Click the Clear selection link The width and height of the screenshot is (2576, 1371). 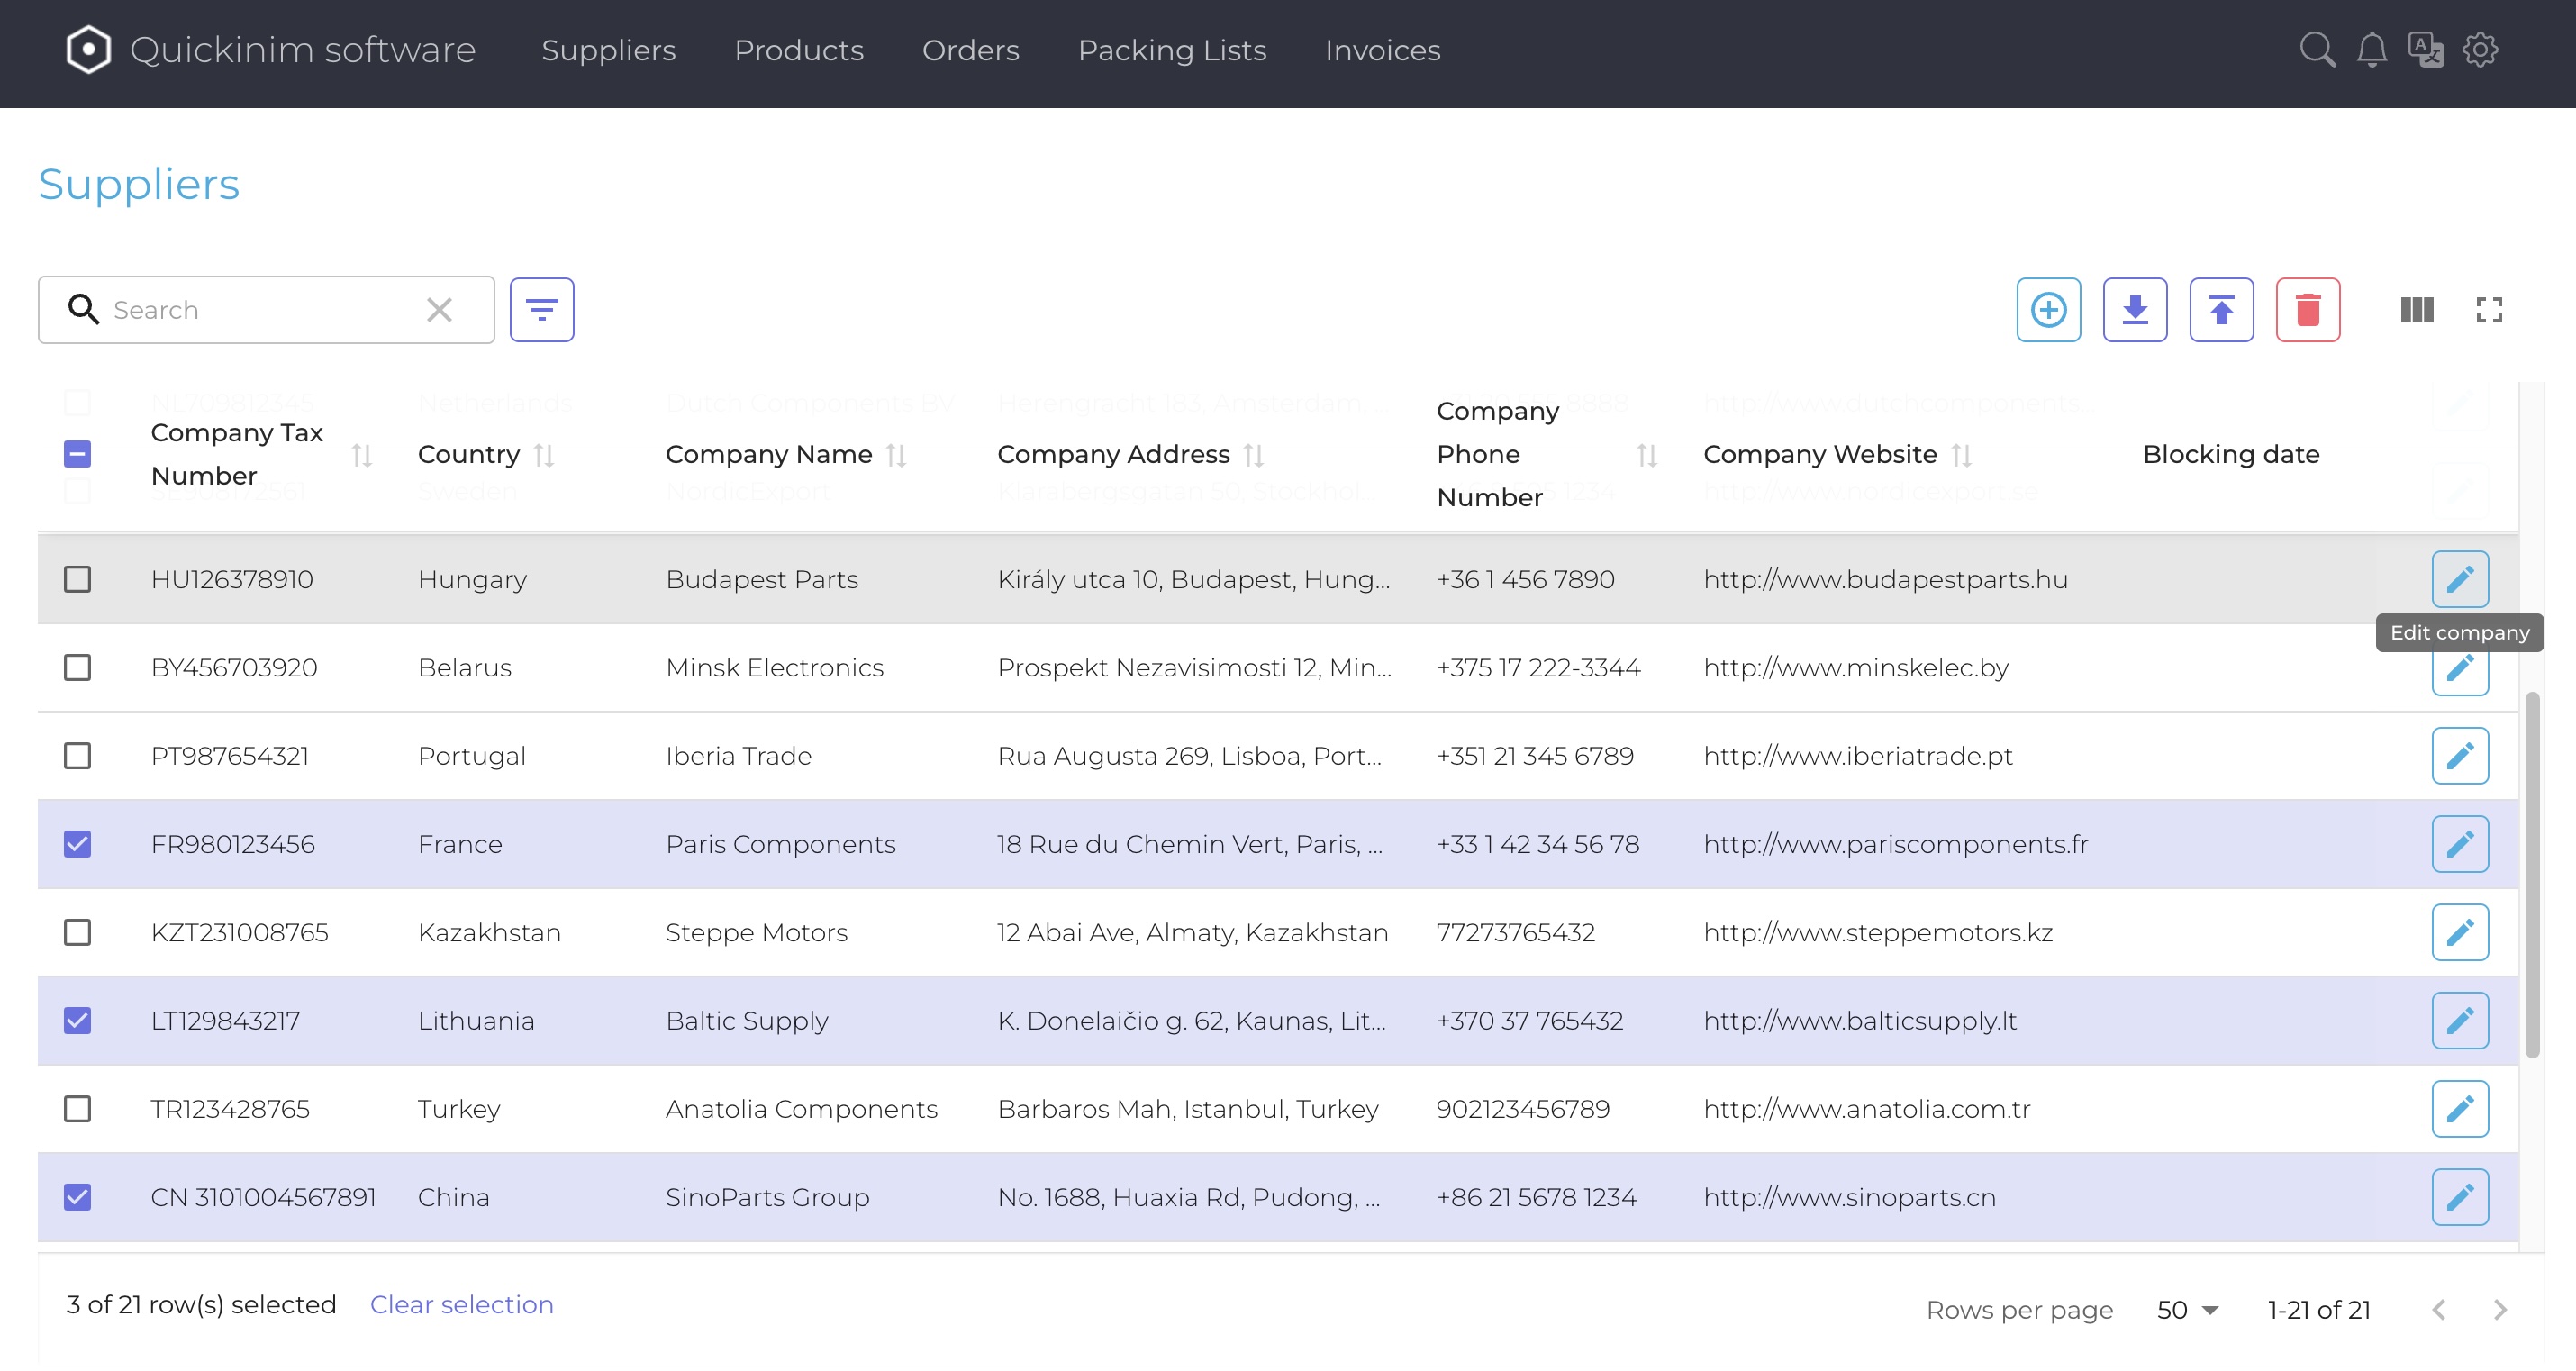point(461,1304)
